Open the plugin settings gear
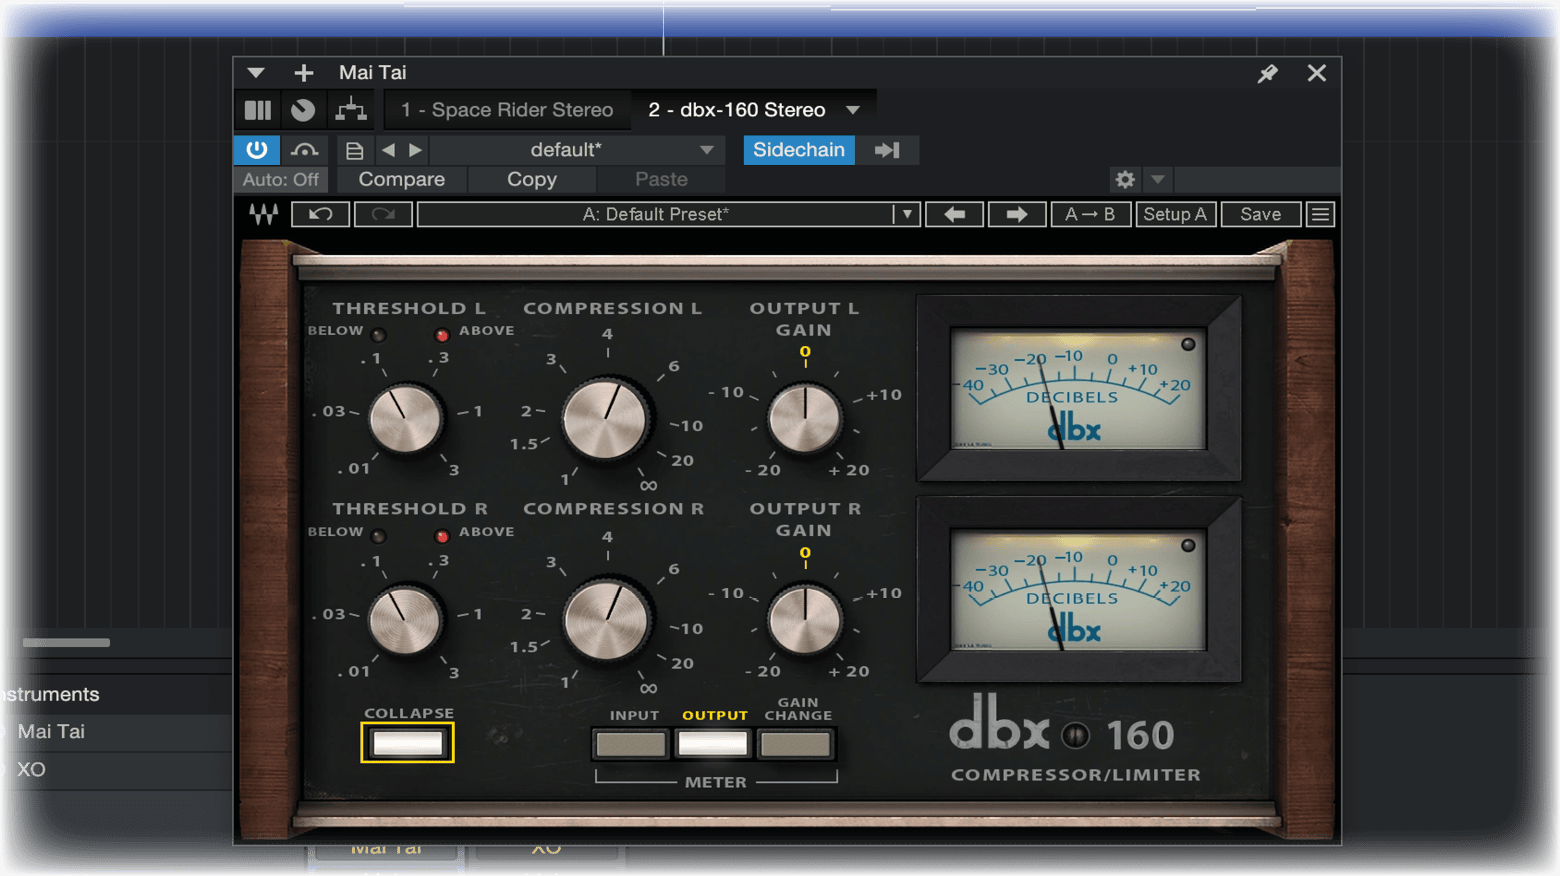 tap(1125, 179)
